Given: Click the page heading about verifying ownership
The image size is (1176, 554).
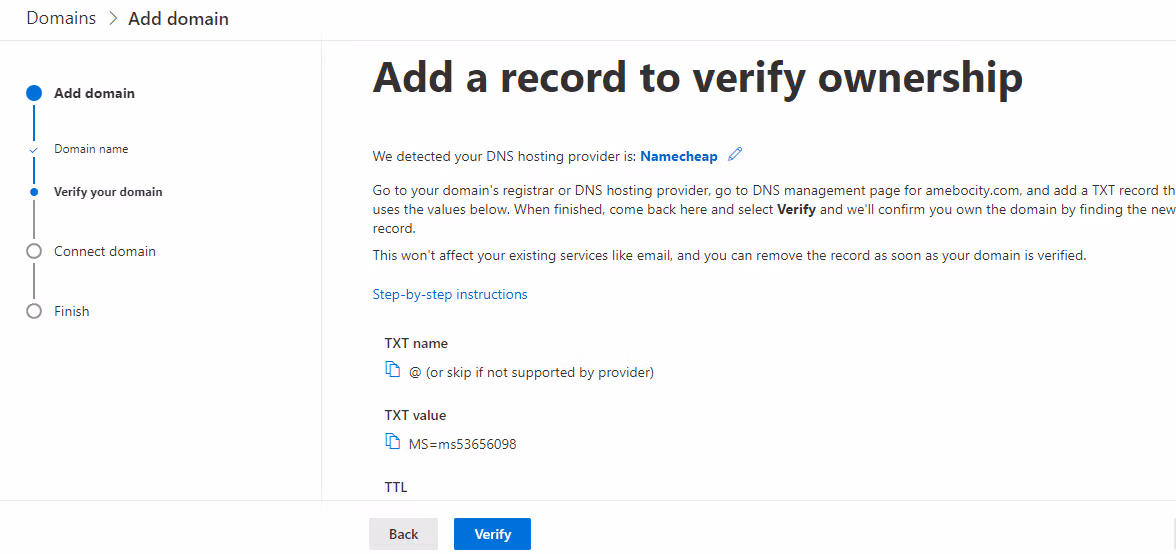Looking at the screenshot, I should click(x=697, y=78).
